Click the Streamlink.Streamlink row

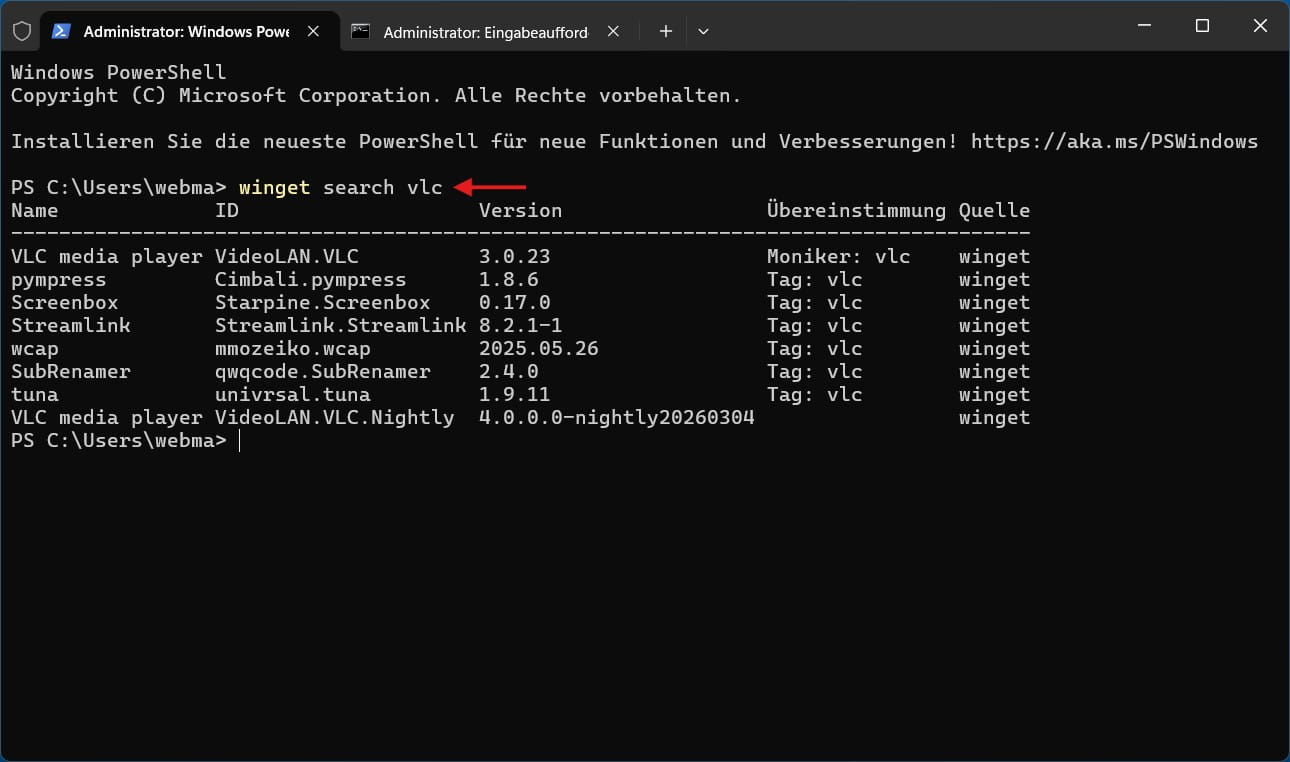click(520, 325)
